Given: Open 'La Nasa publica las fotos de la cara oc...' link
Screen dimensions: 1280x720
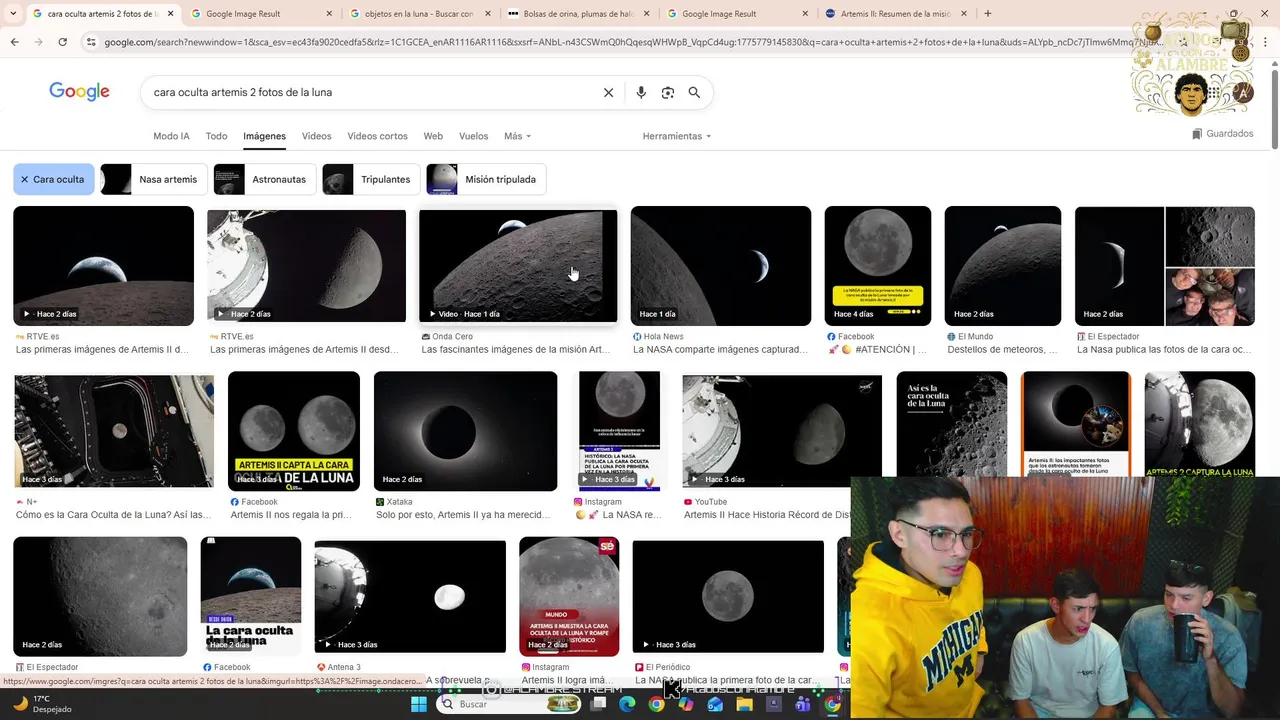Looking at the screenshot, I should 1164,350.
